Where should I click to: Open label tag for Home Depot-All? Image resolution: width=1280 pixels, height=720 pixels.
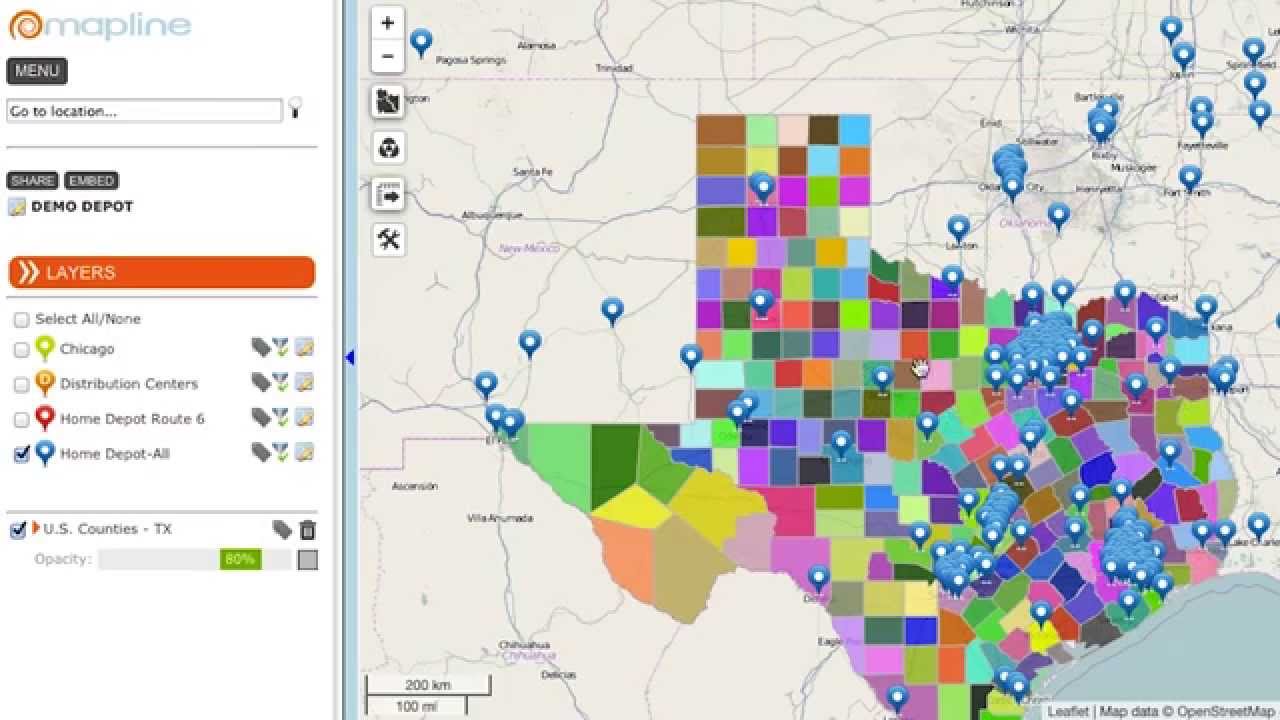pyautogui.click(x=260, y=452)
